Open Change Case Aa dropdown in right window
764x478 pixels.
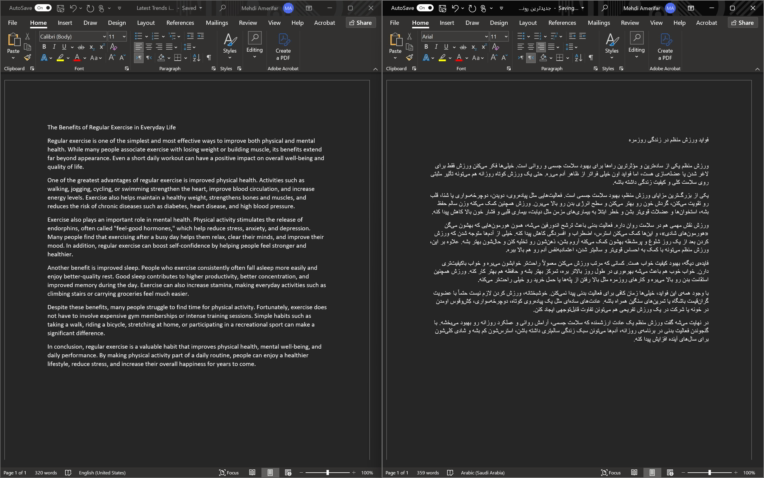point(478,57)
